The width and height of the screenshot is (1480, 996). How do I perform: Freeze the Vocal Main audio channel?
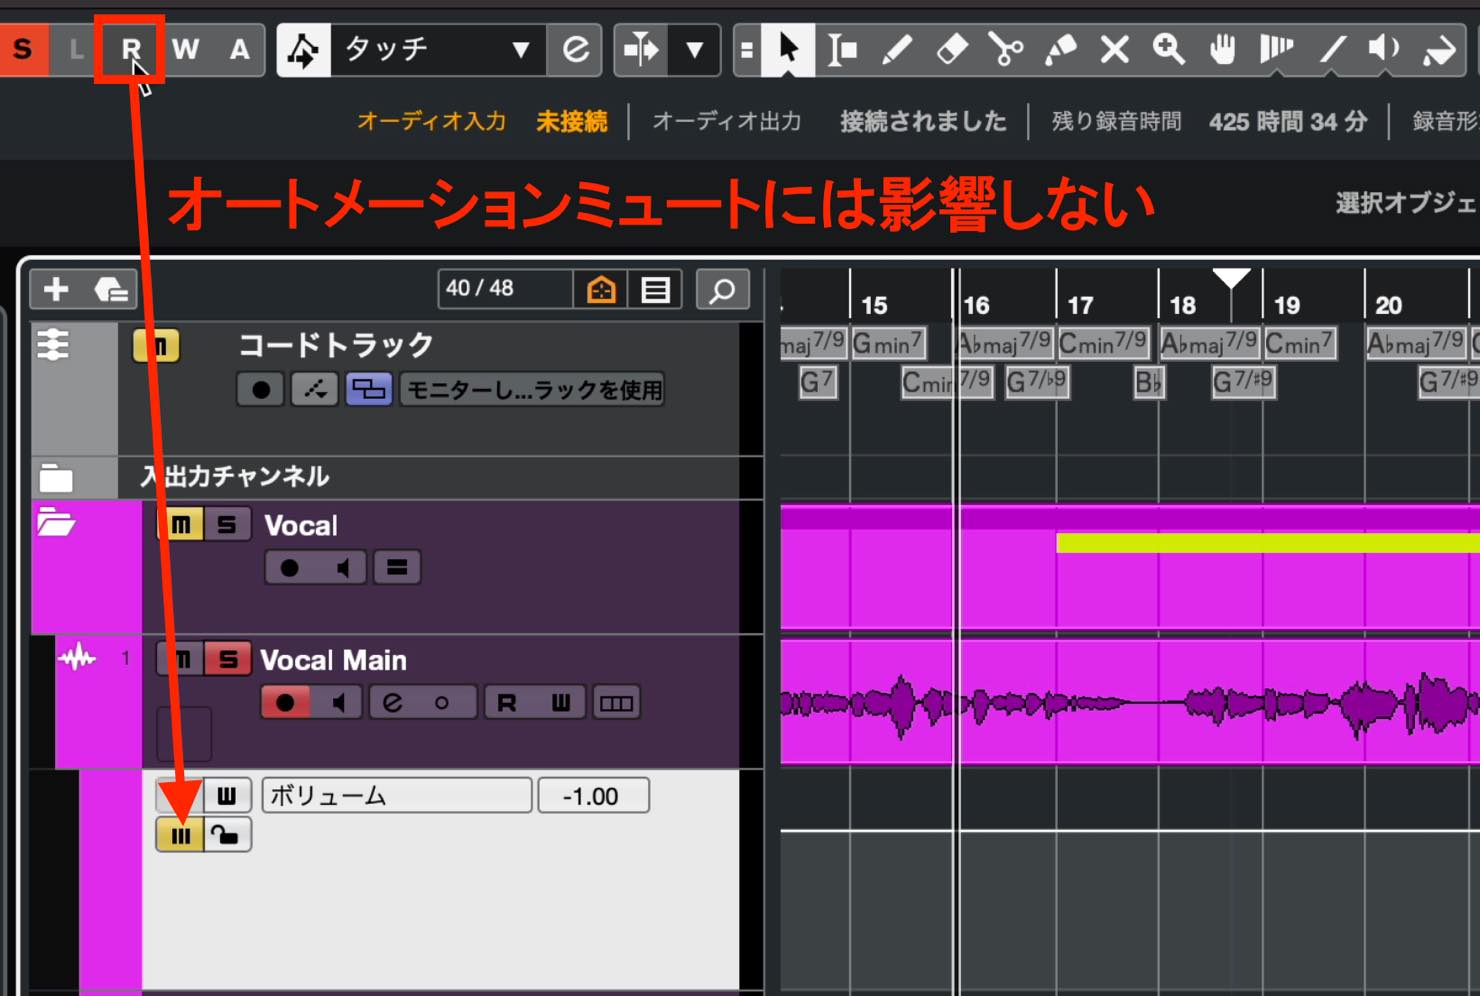tap(441, 703)
